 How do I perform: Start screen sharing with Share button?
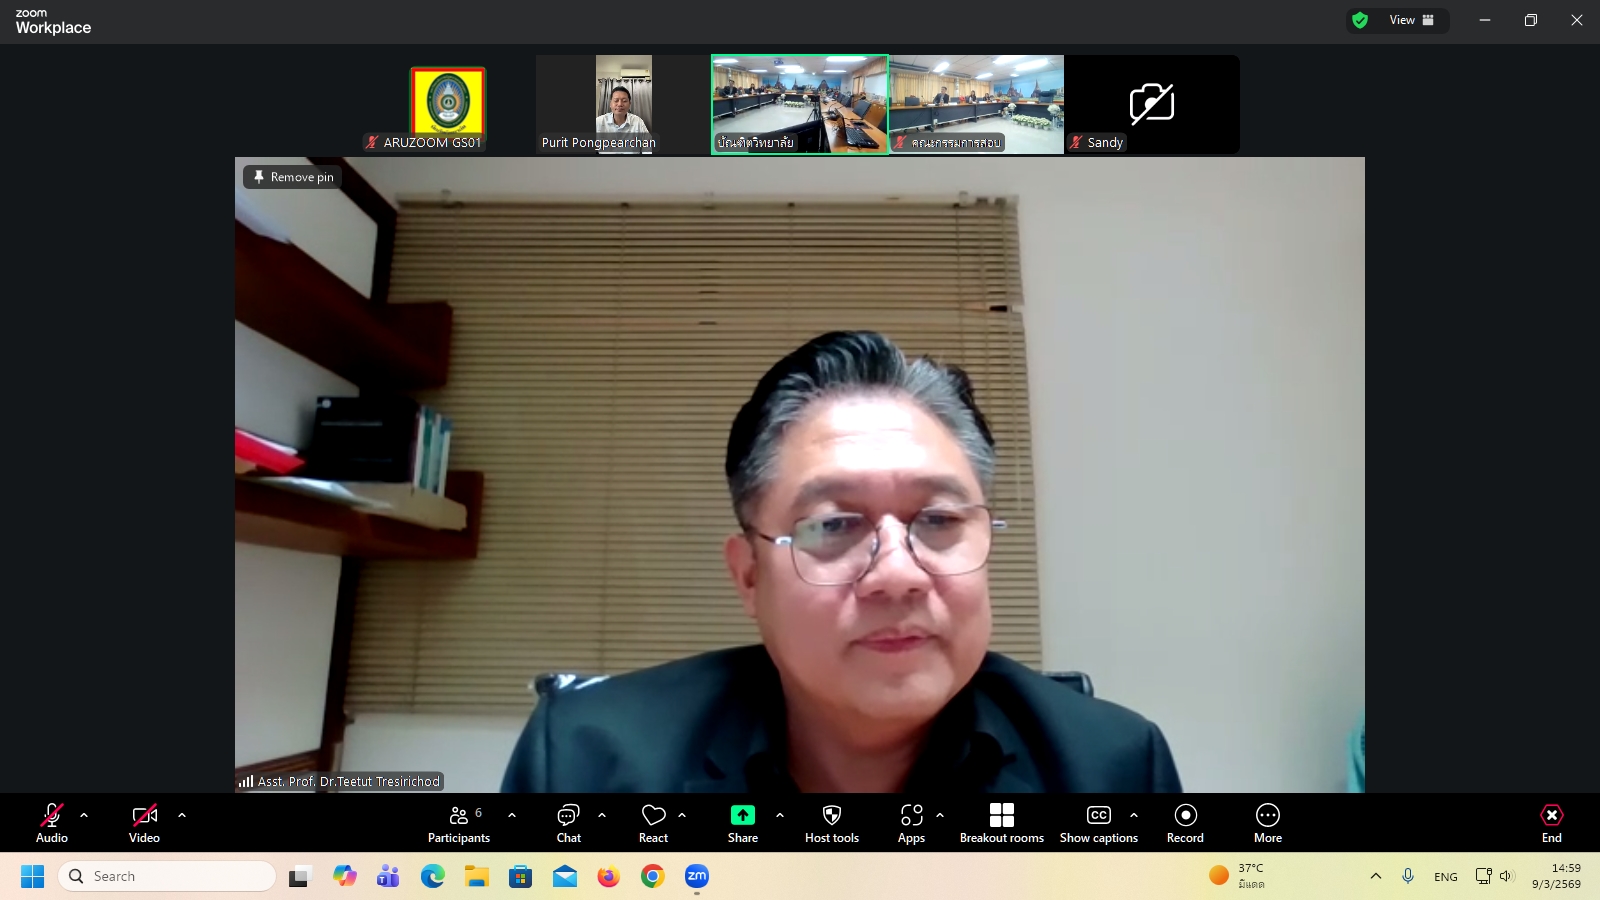742,823
